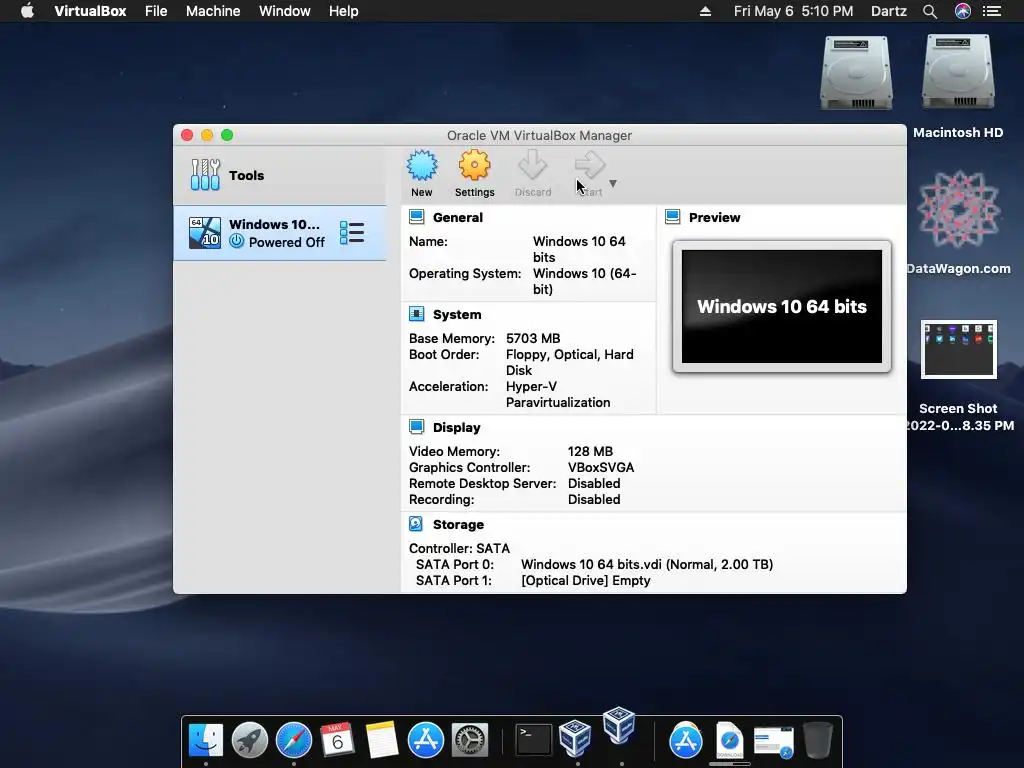Click the Base Memory value 5703 MB
Viewport: 1024px width, 768px height.
click(533, 338)
